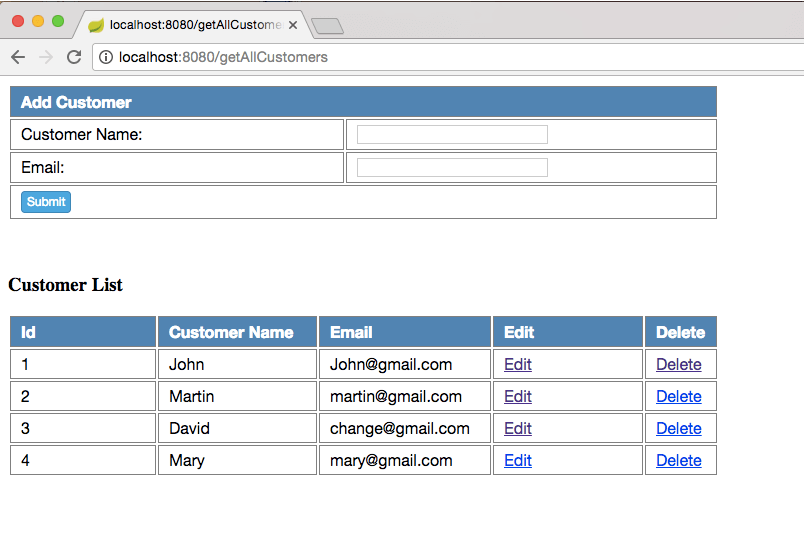Click the site info icon in address bar
Screen dimensions: 804x555
pos(106,57)
